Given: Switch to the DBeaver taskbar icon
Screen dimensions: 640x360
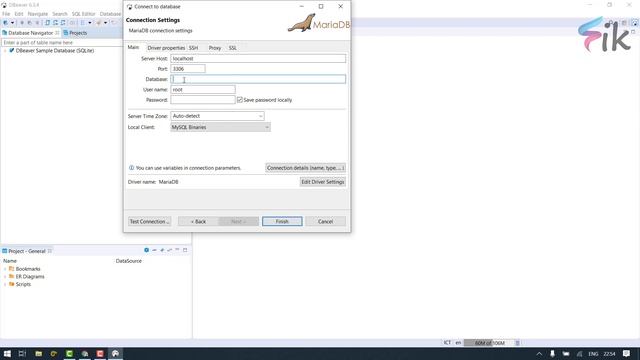Looking at the screenshot, I should tap(116, 353).
